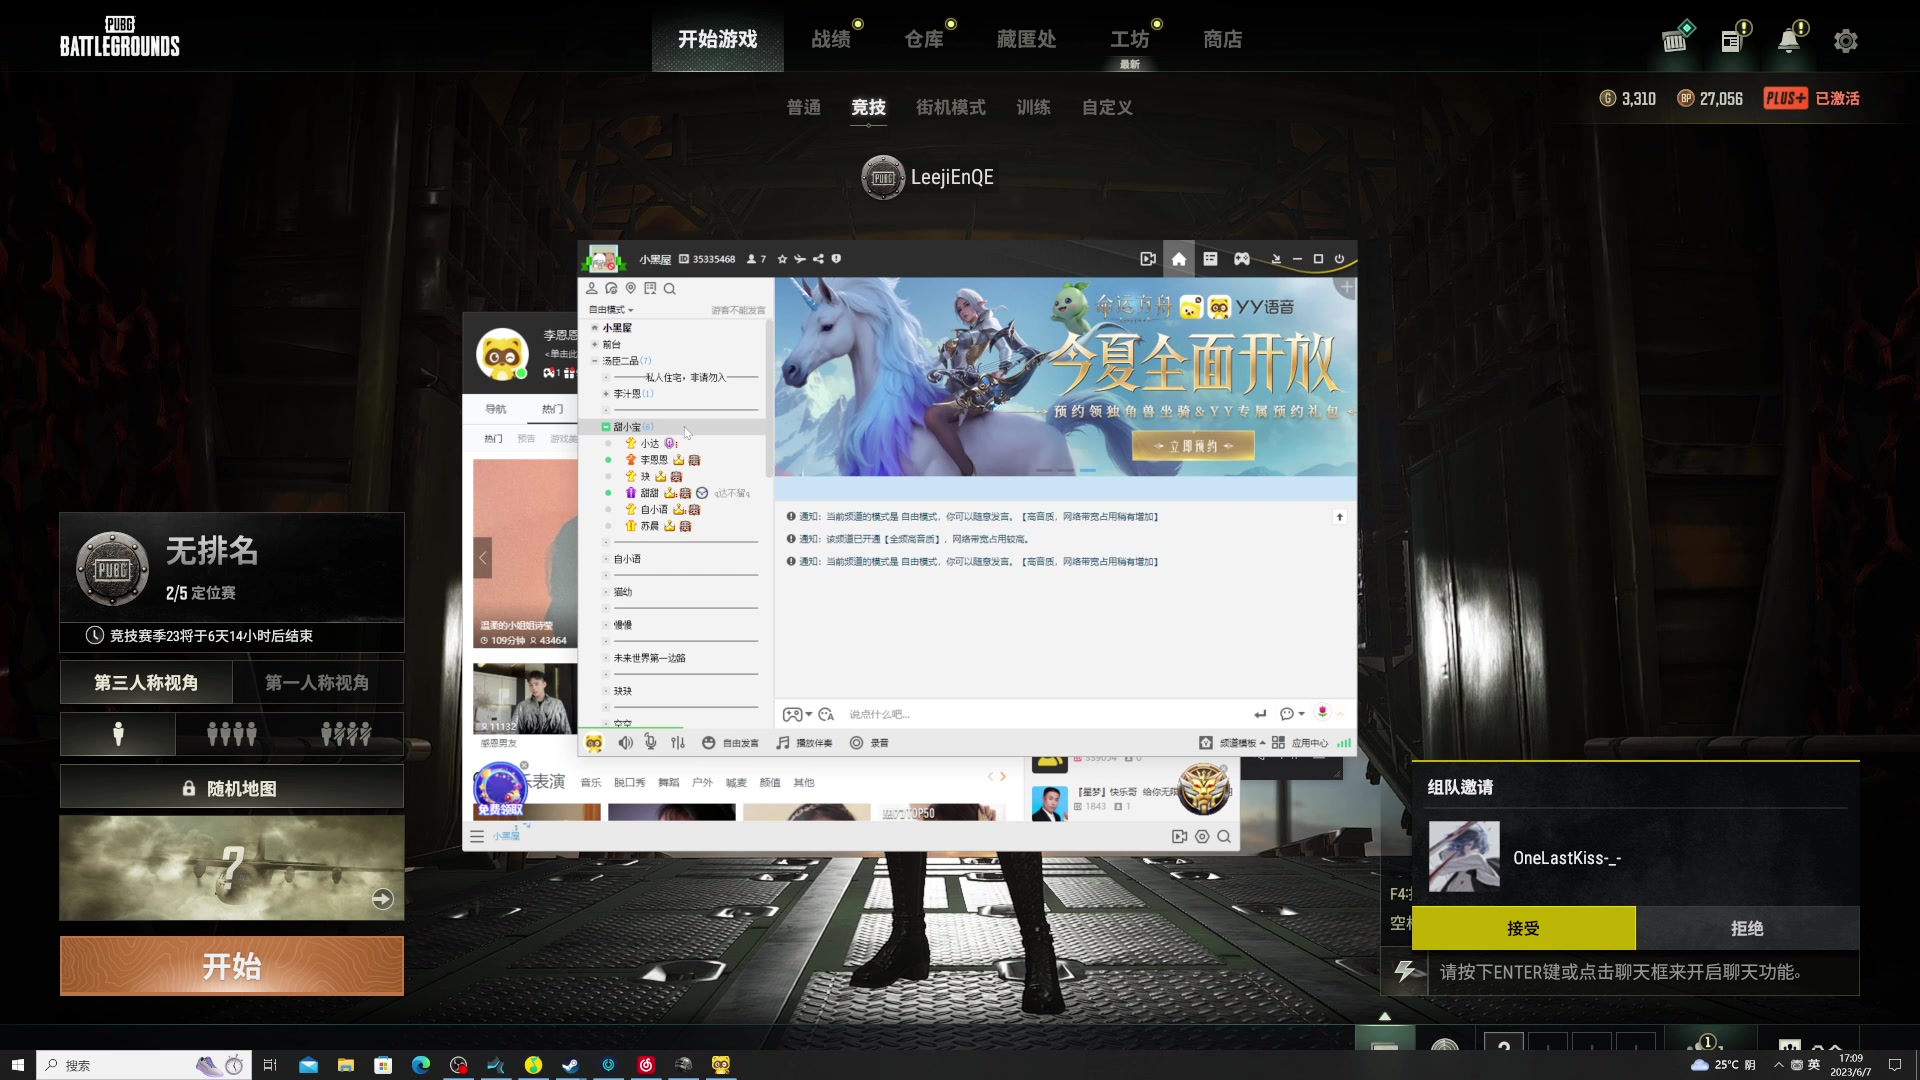Accept the team invite with 接受
This screenshot has width=1920, height=1080.
coord(1523,928)
